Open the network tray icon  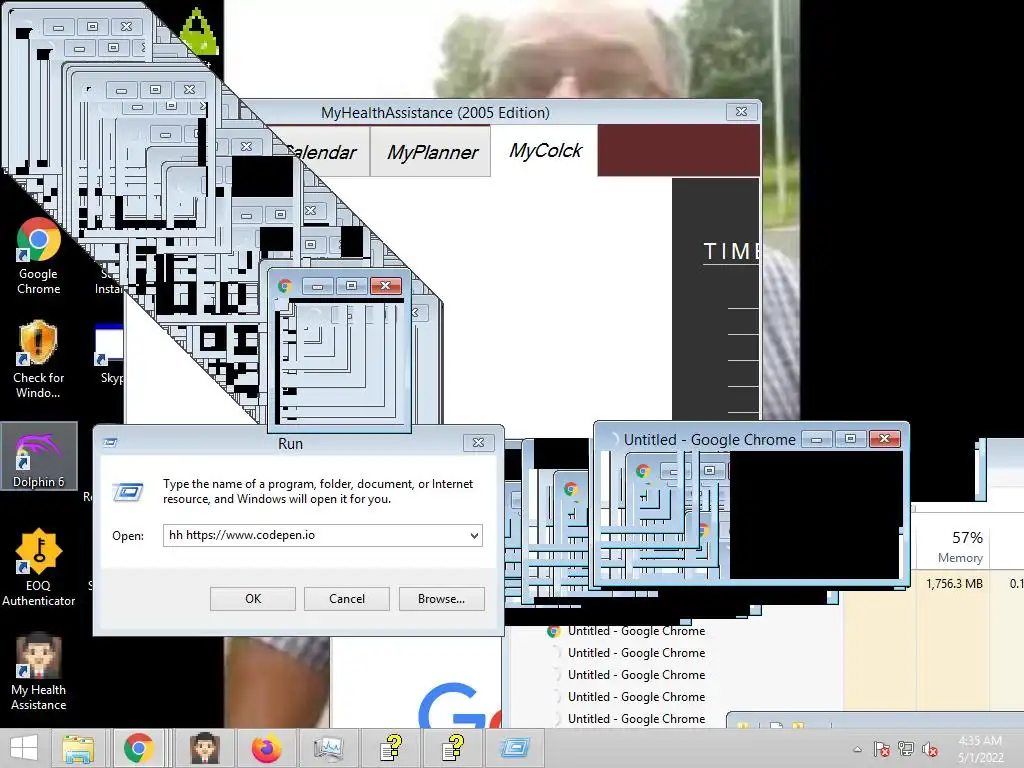pos(906,749)
